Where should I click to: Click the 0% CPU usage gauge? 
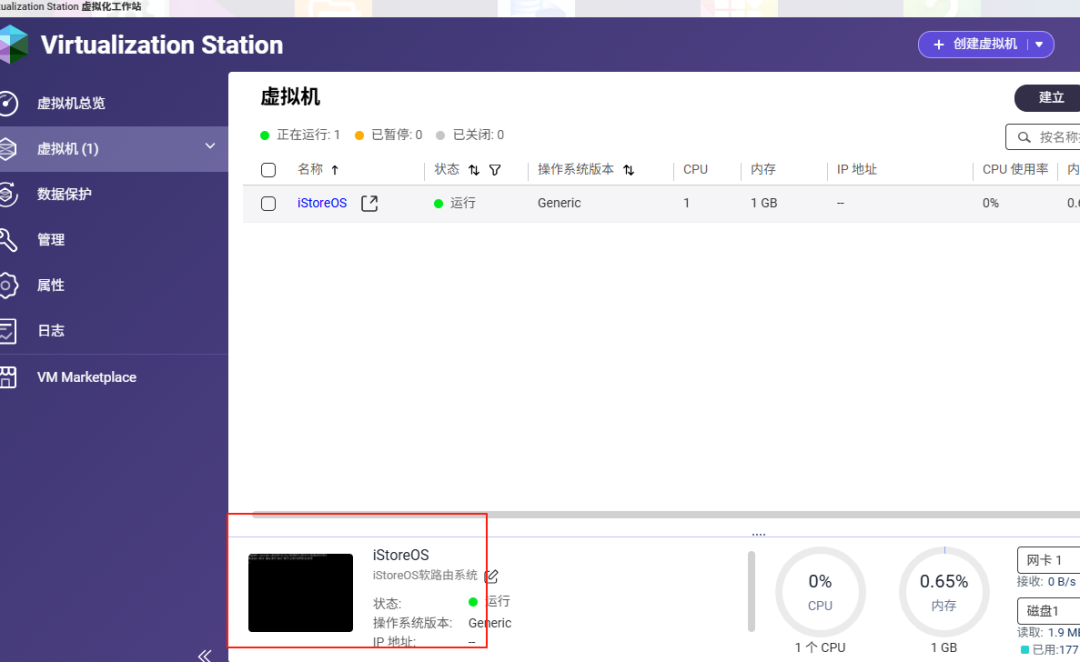pyautogui.click(x=820, y=592)
